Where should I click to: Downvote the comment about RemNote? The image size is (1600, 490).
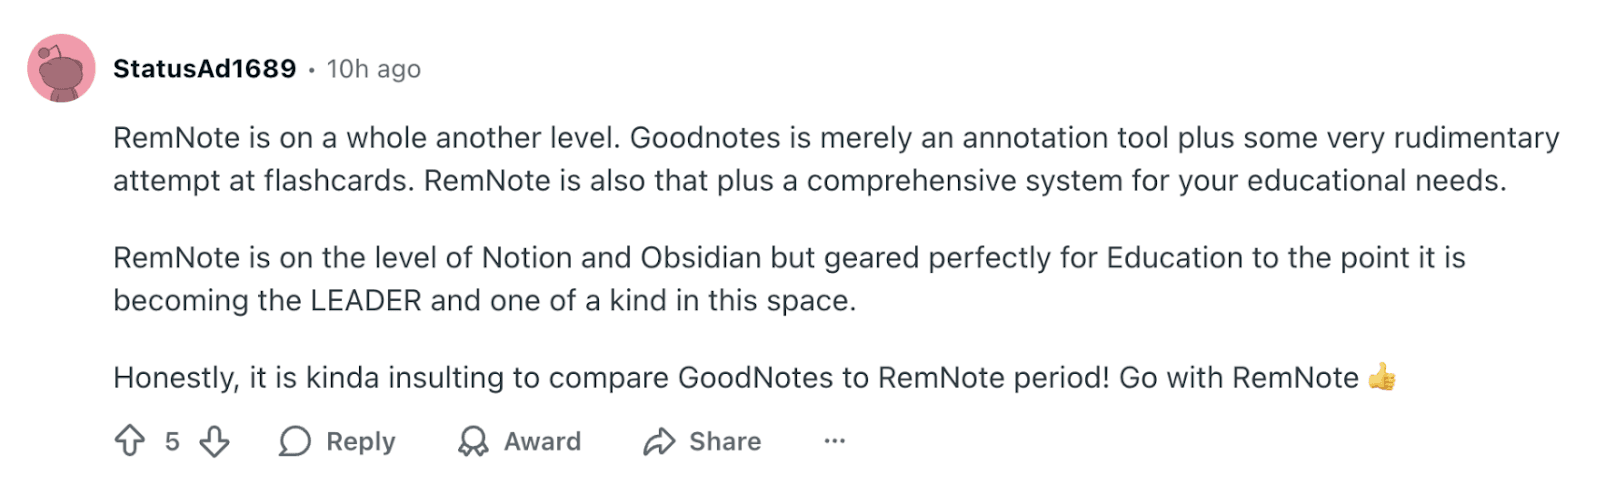[x=214, y=441]
